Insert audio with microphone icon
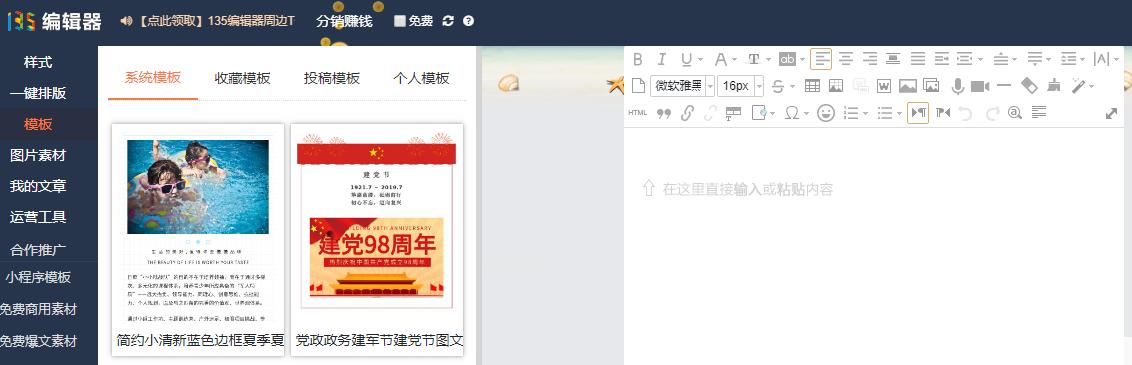The width and height of the screenshot is (1132, 365). click(x=958, y=86)
